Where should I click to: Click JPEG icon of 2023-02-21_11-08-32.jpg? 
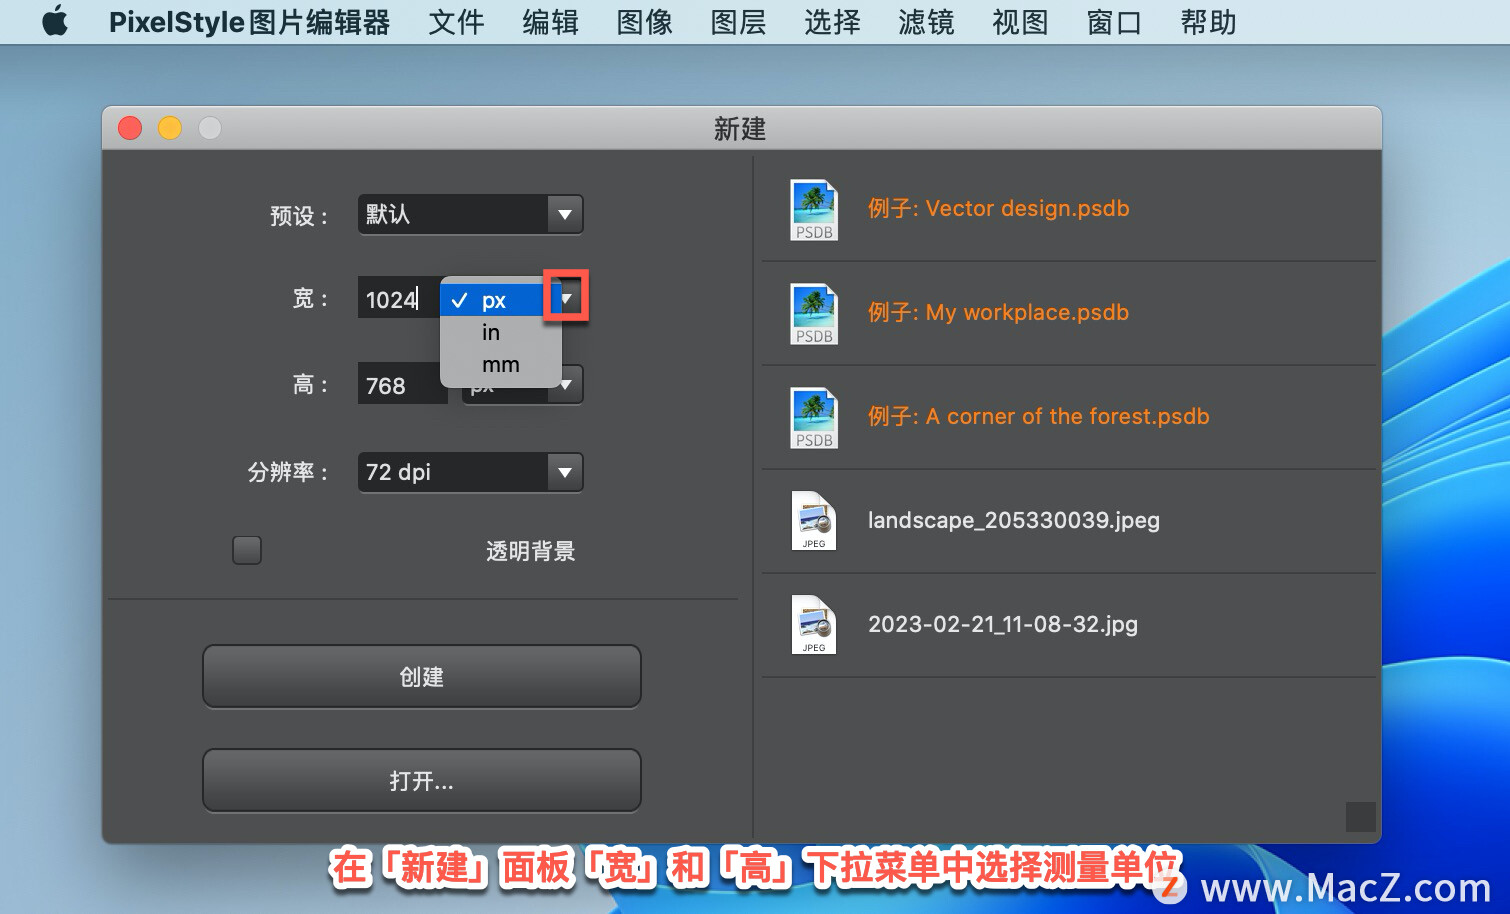point(814,625)
